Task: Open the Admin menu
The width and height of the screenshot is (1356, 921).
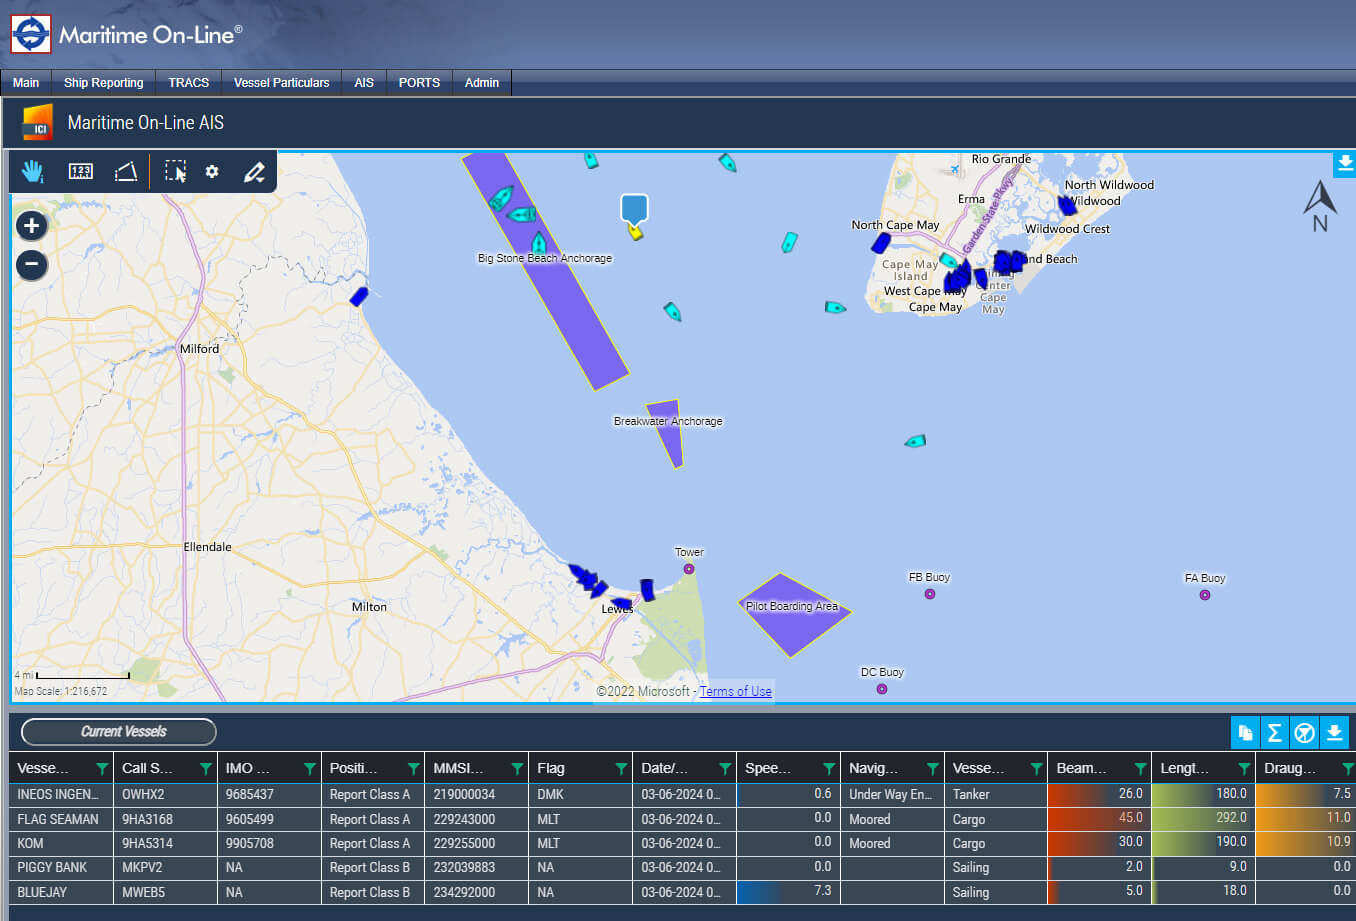Action: tap(482, 83)
